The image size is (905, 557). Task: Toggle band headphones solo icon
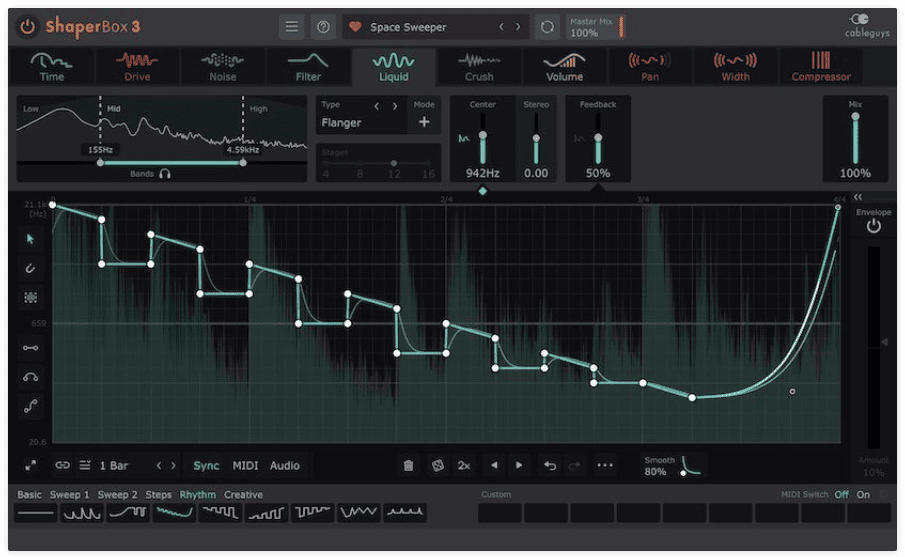coord(165,174)
